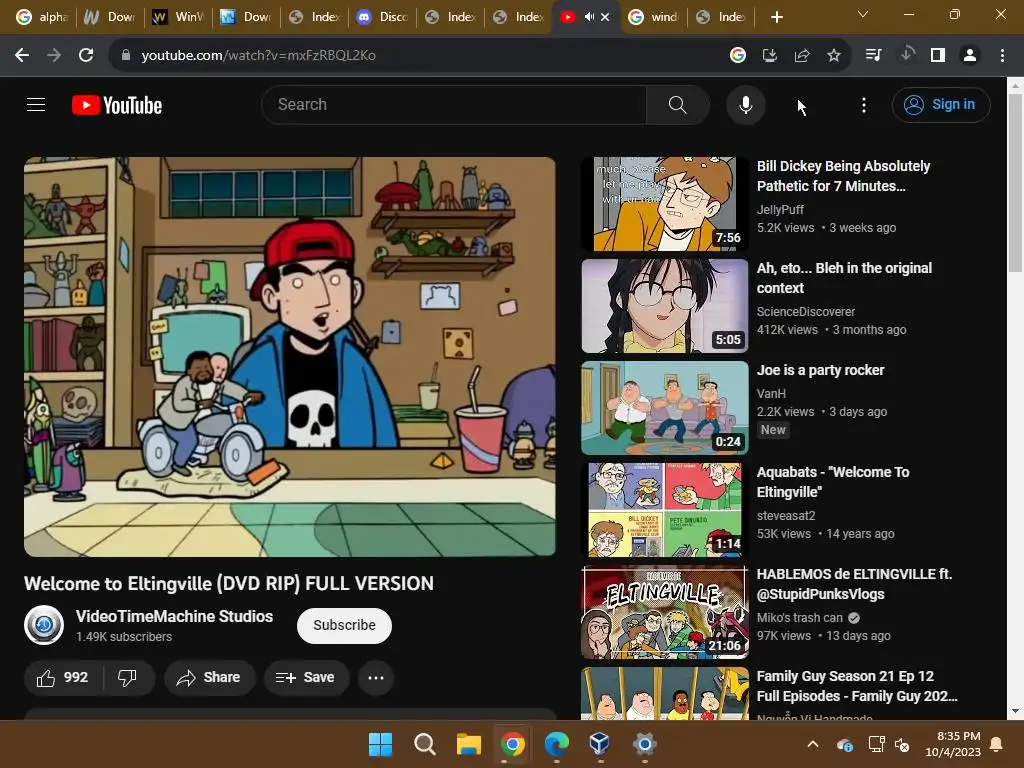
Task: Go back in Chrome
Action: pos(22,56)
